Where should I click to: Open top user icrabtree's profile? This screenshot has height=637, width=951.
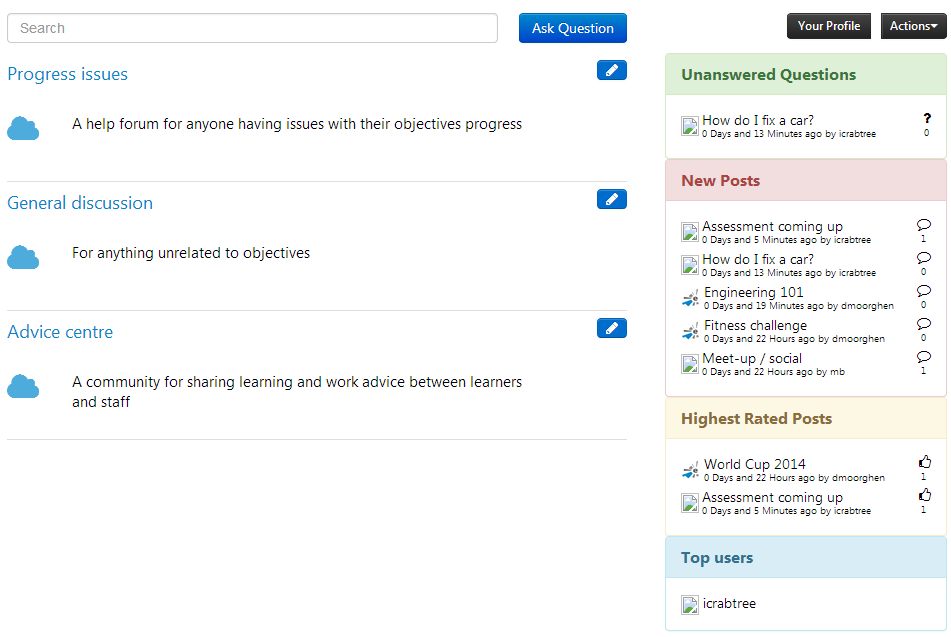point(729,604)
